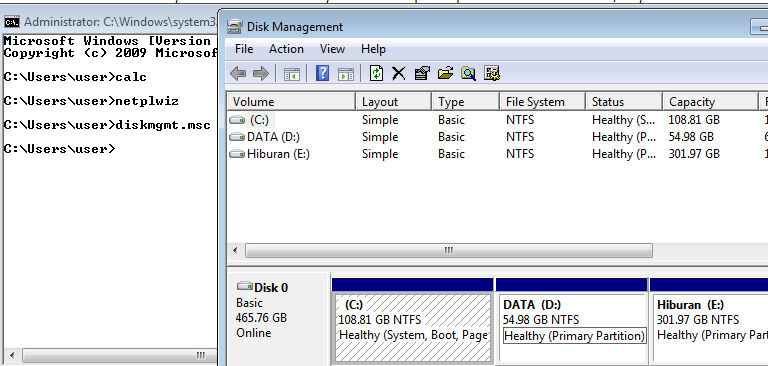
Task: Select the DATA (D:) volume row
Action: coord(498,137)
